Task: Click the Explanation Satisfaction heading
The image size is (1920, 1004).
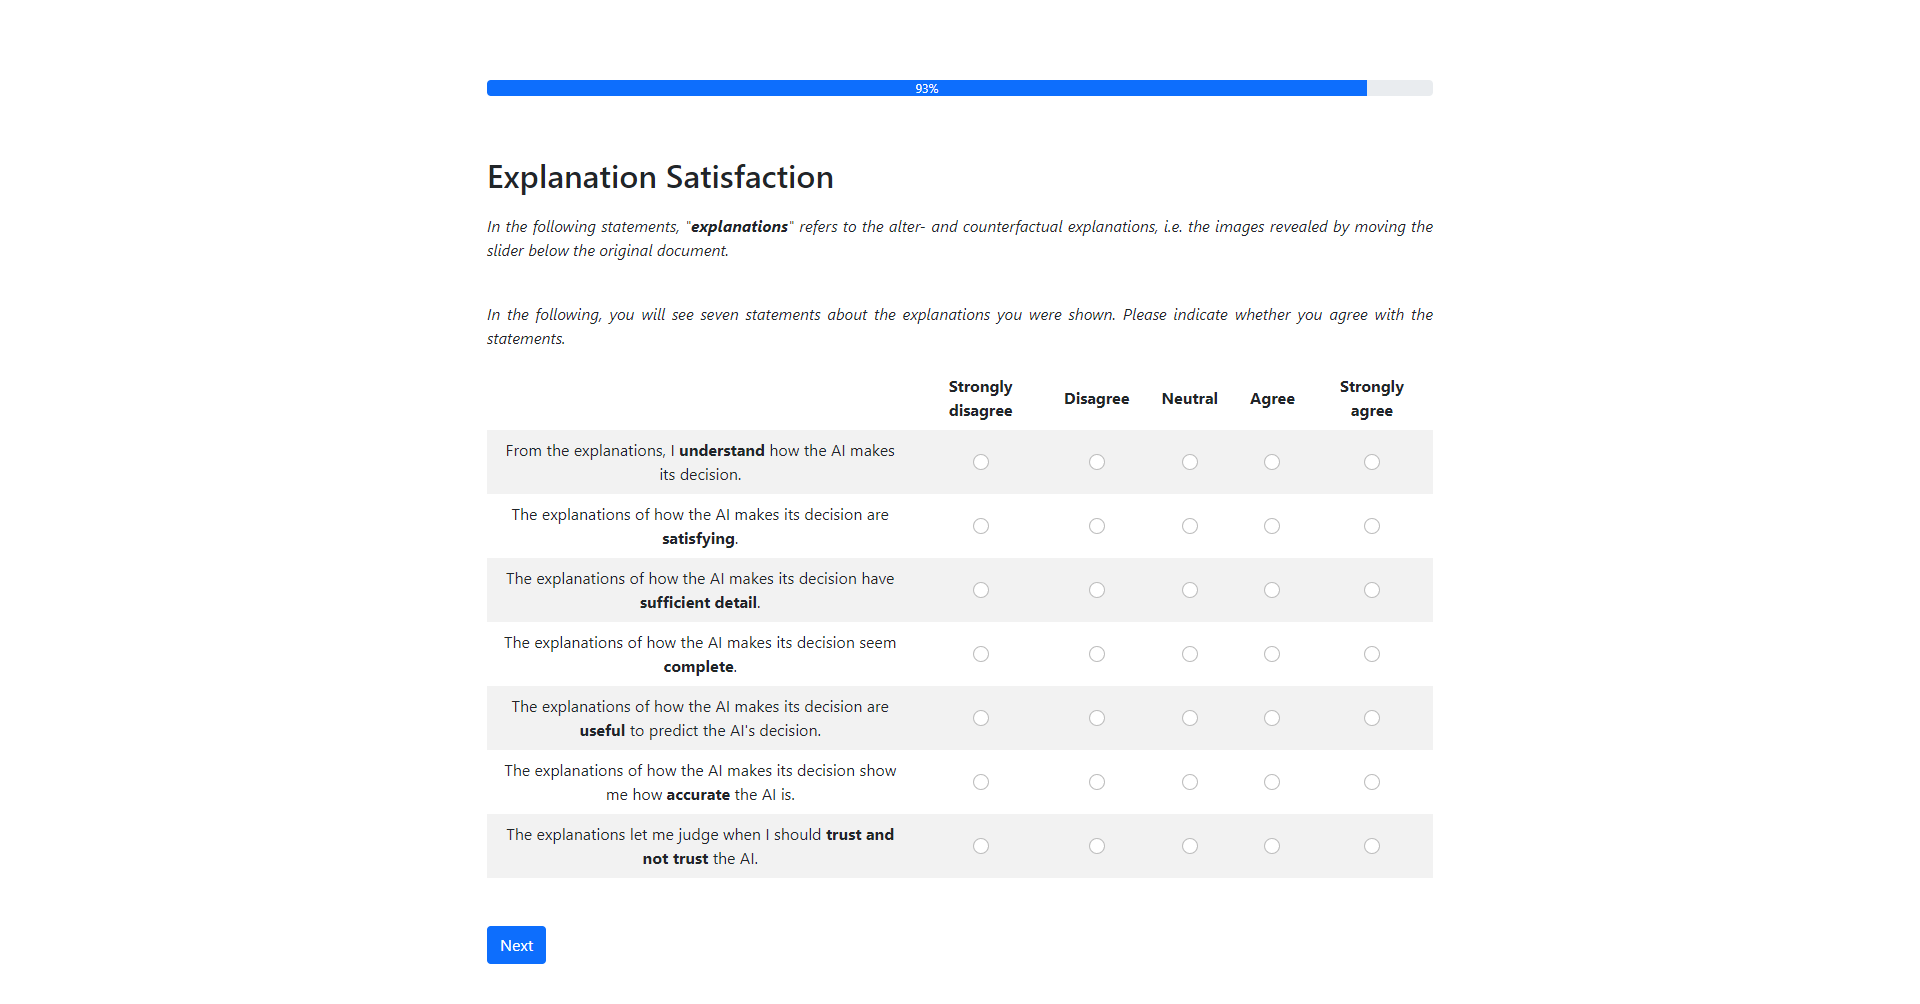Action: click(x=660, y=177)
